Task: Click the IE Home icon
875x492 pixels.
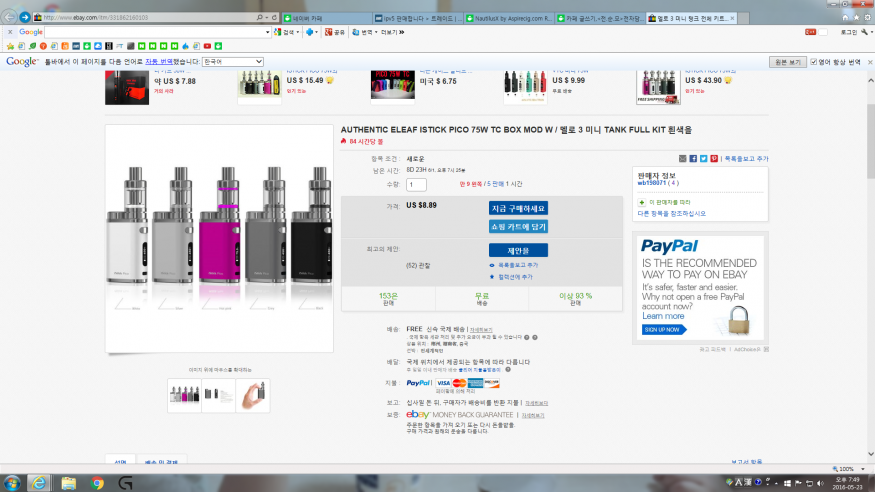Action: click(x=845, y=18)
